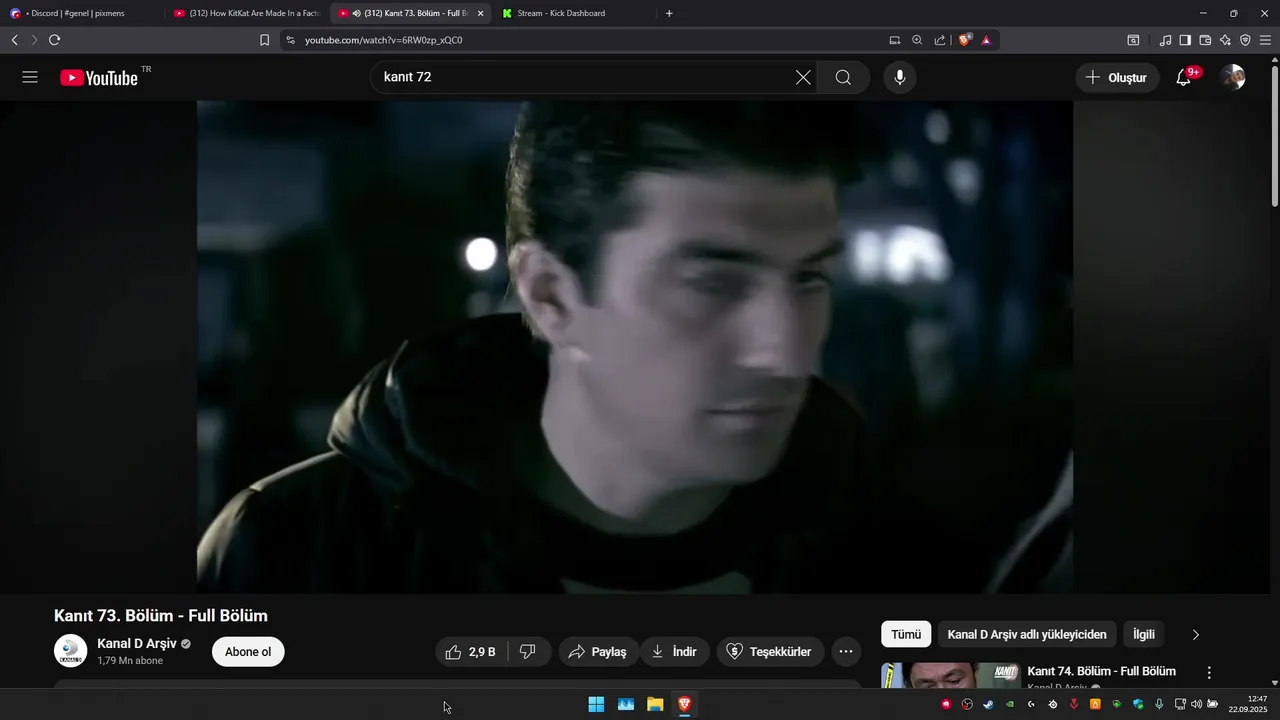
Task: Open Kanal D Arşiv channel name
Action: click(137, 644)
